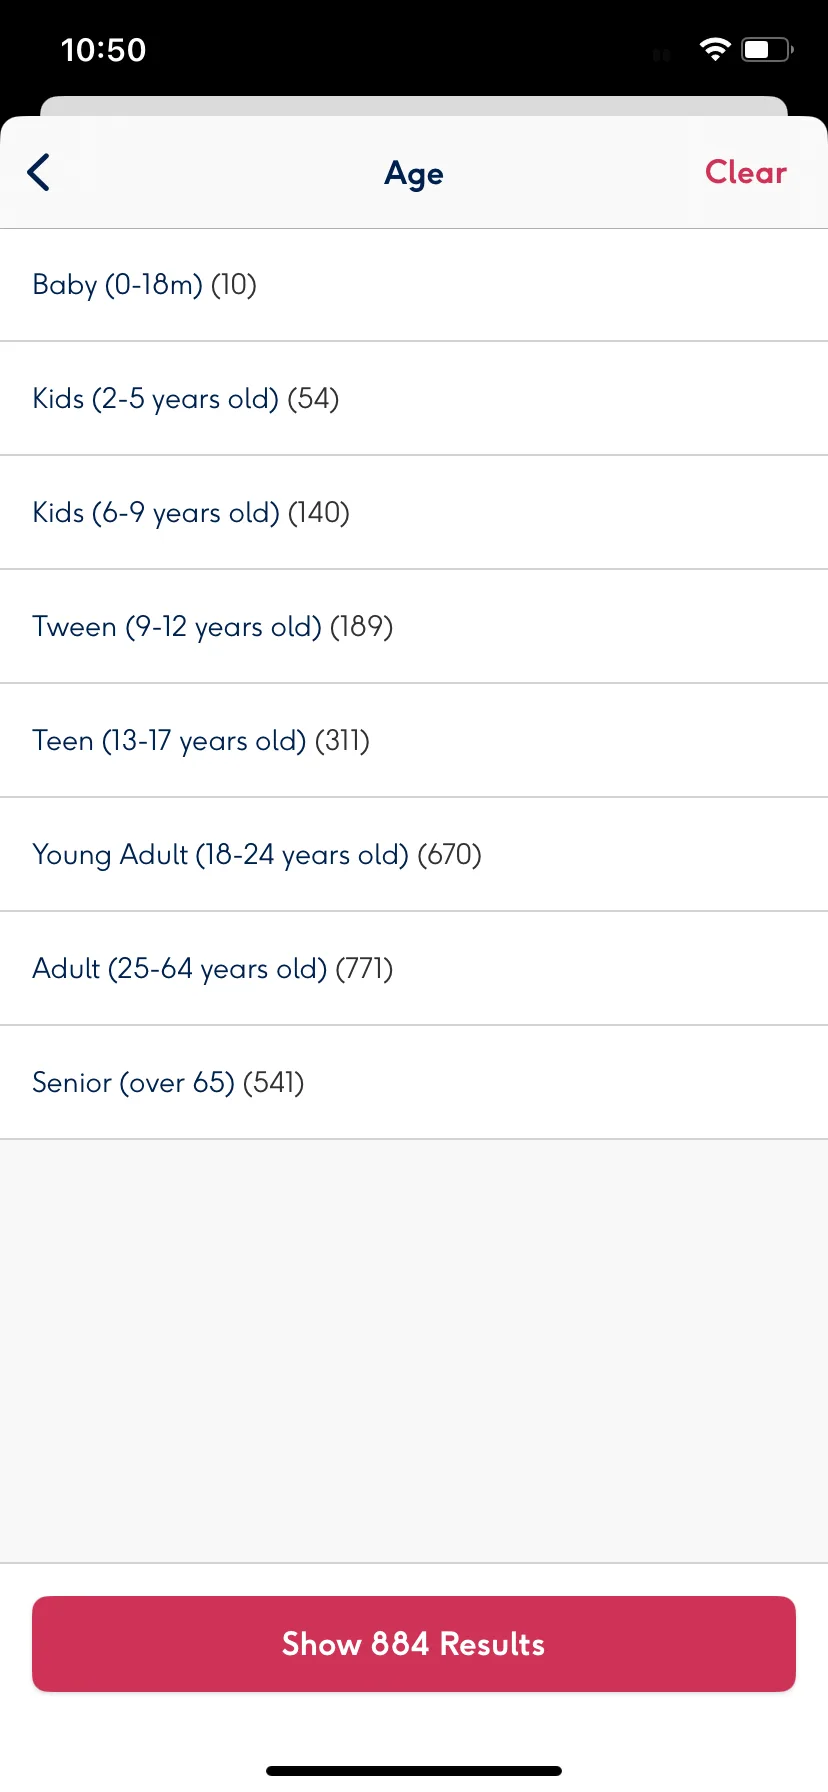Choose Young Adult (18-24 years old)
This screenshot has width=828, height=1792.
pos(414,855)
